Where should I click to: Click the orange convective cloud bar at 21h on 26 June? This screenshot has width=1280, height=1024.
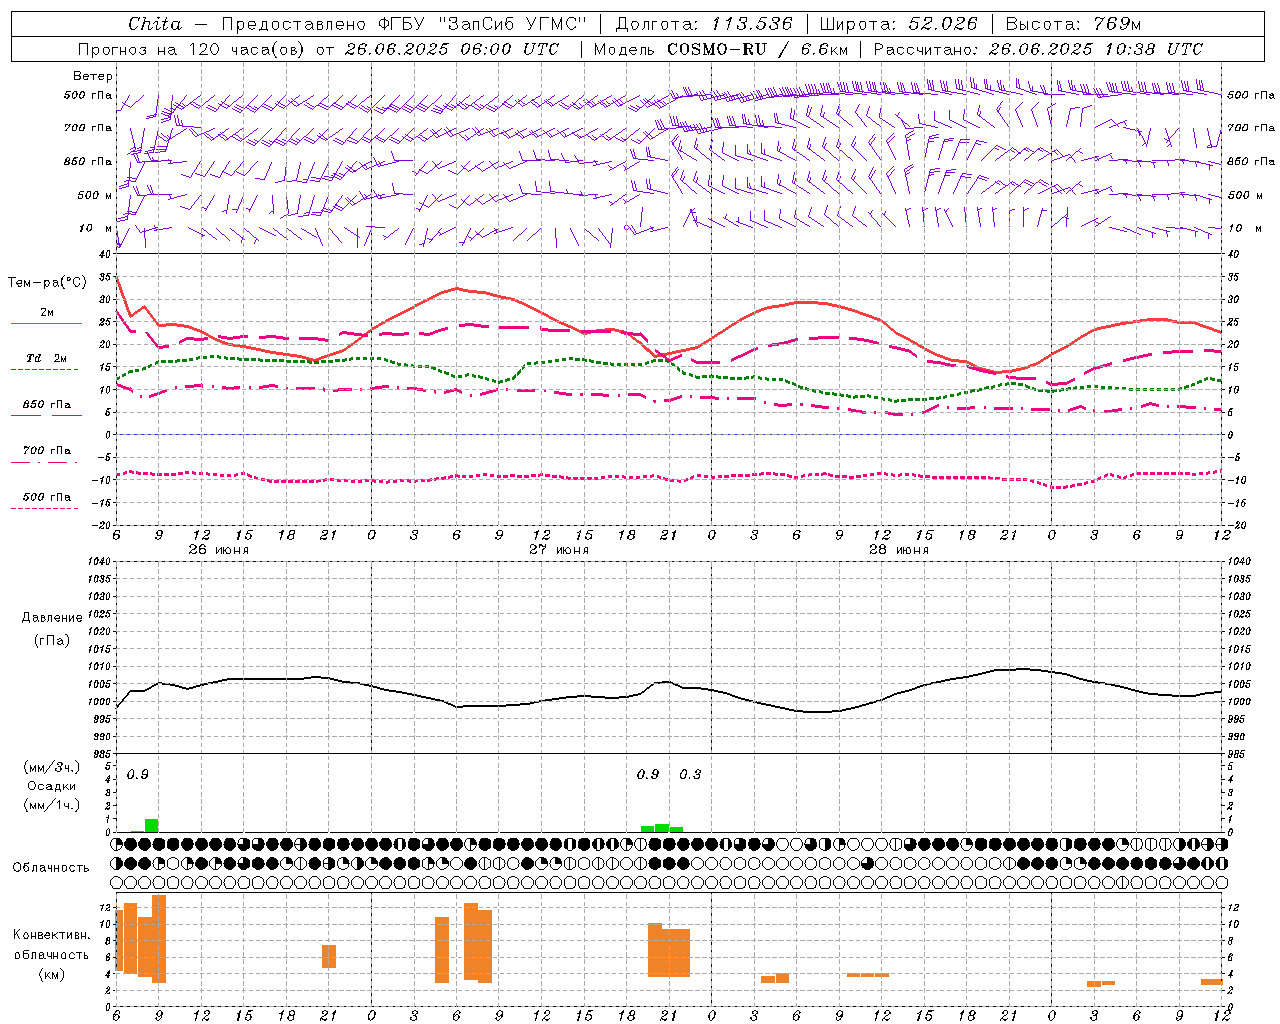click(x=329, y=956)
